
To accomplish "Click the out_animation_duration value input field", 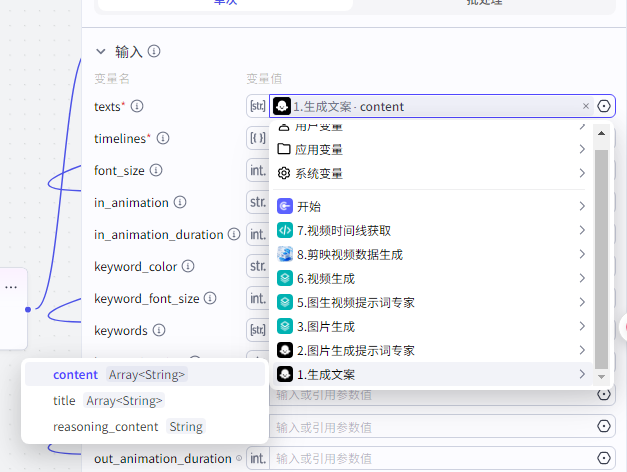I will (x=430, y=458).
